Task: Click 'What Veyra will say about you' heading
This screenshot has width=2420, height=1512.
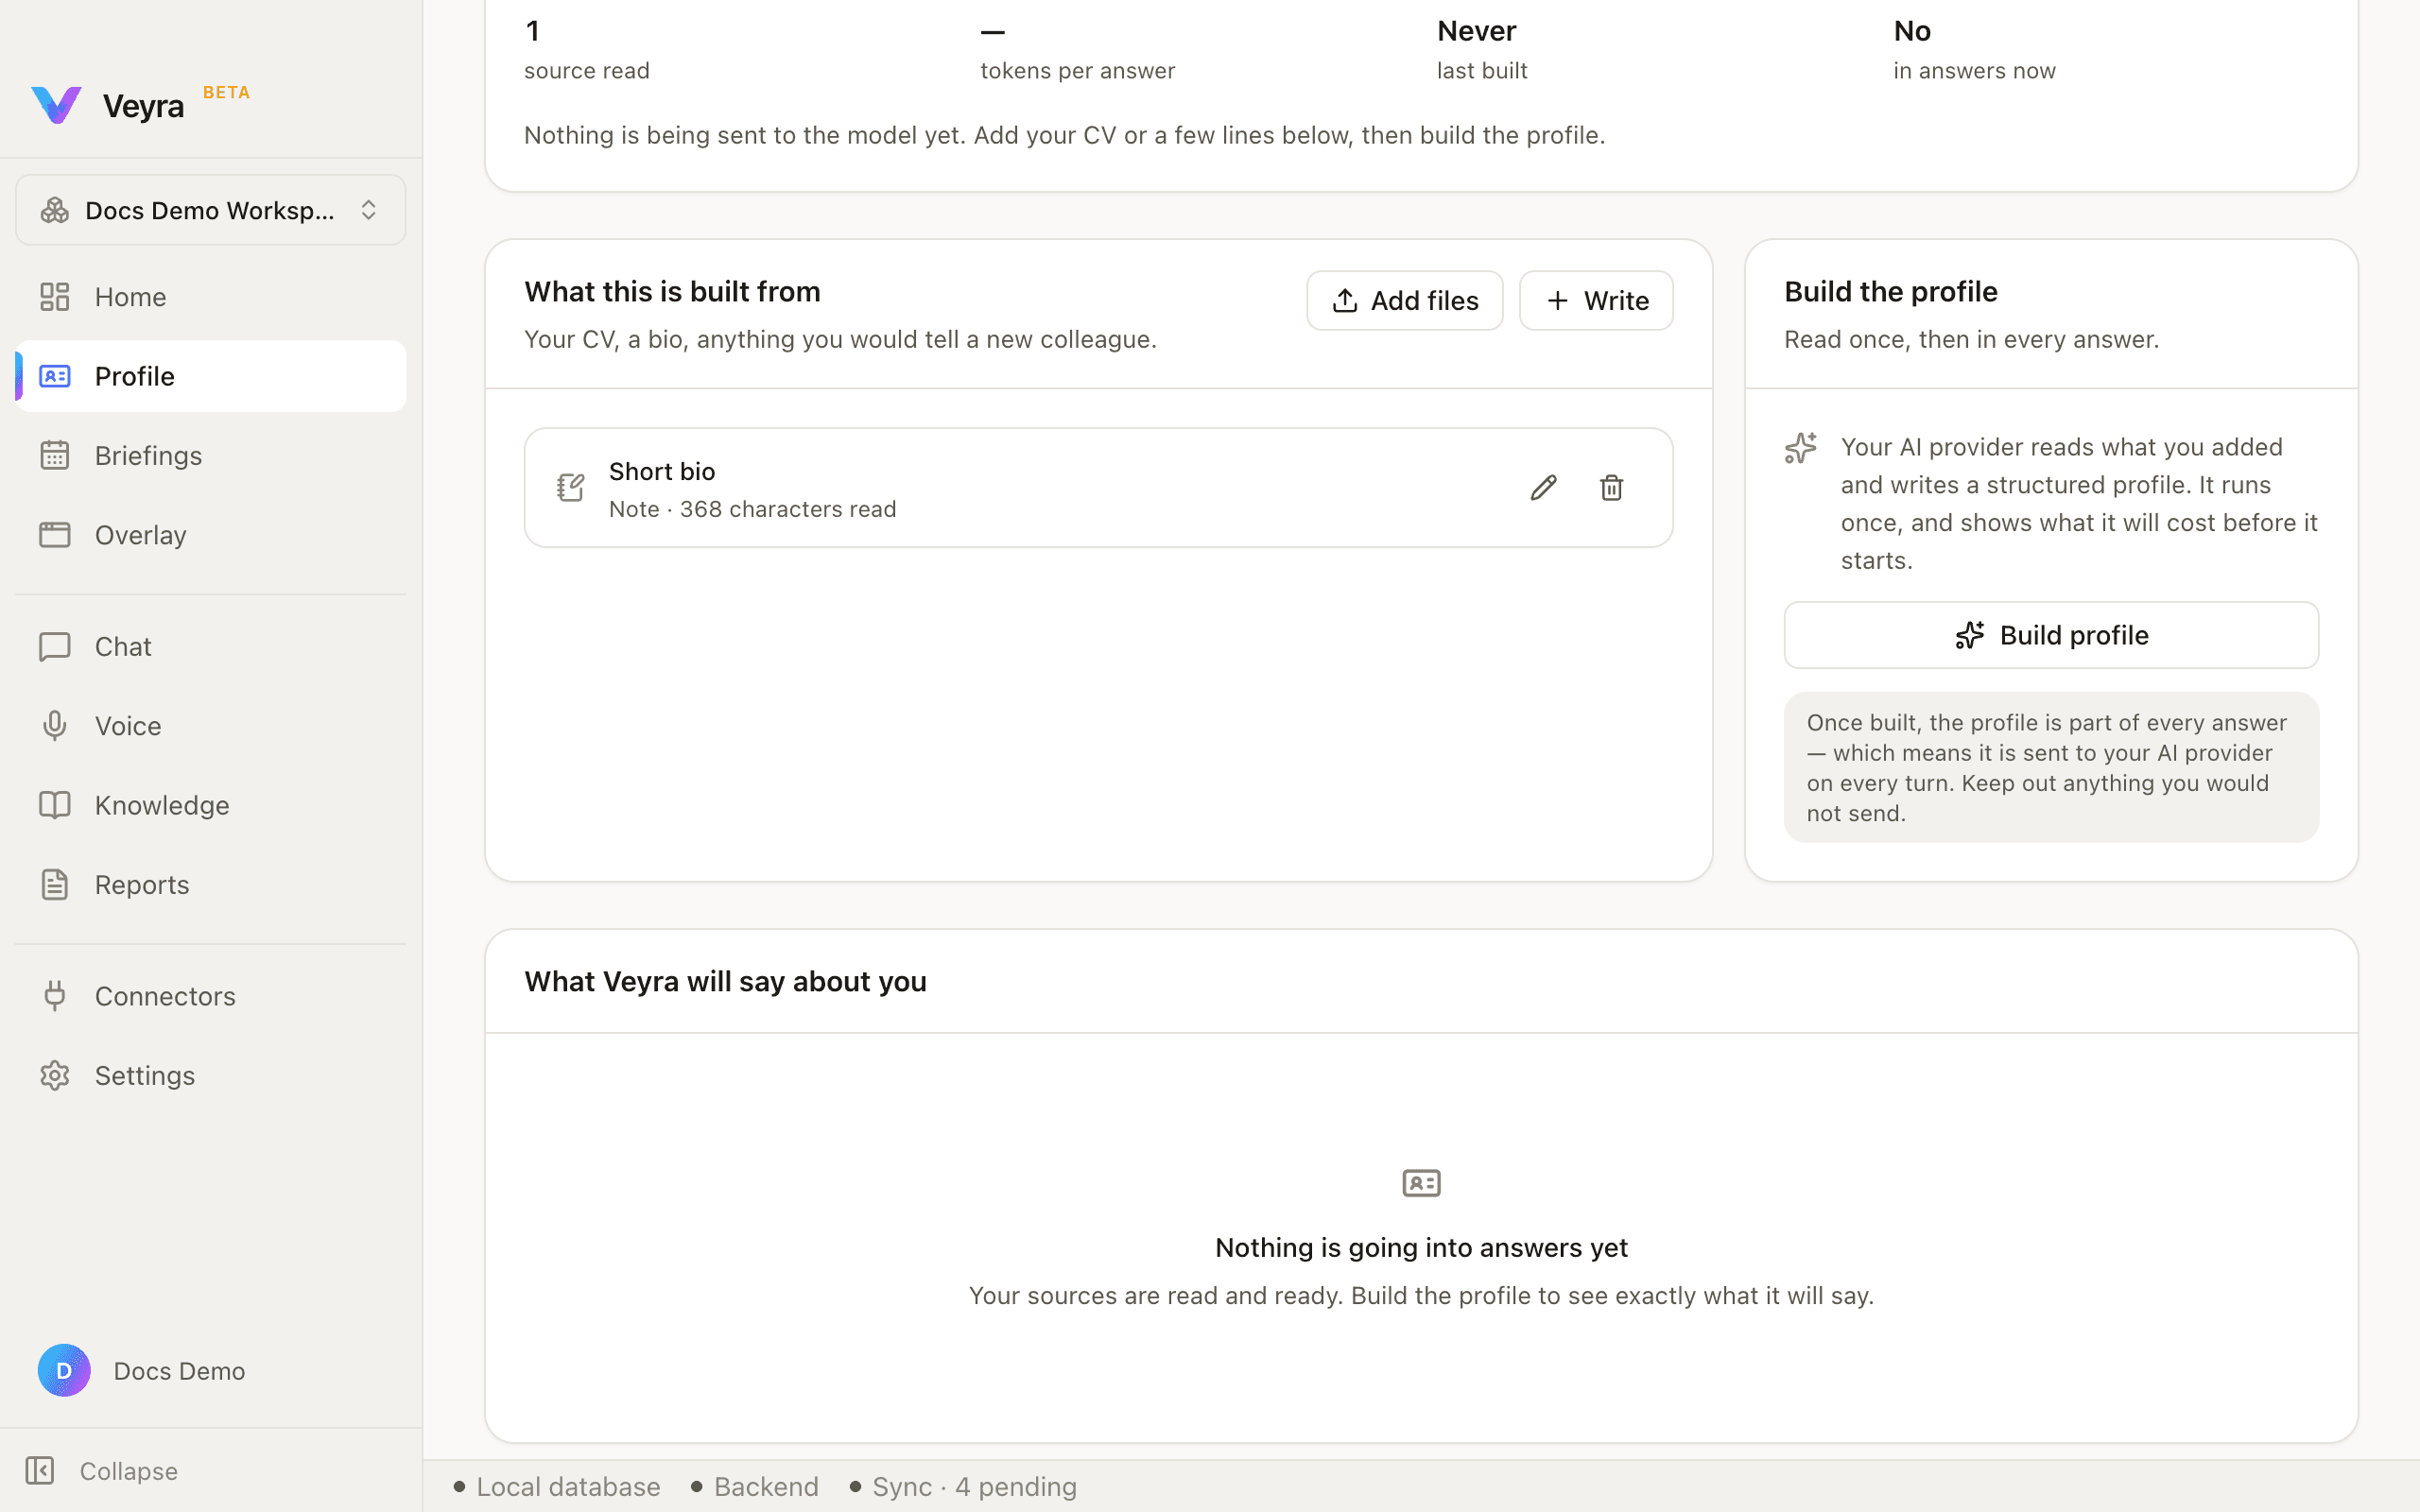Action: [x=725, y=981]
